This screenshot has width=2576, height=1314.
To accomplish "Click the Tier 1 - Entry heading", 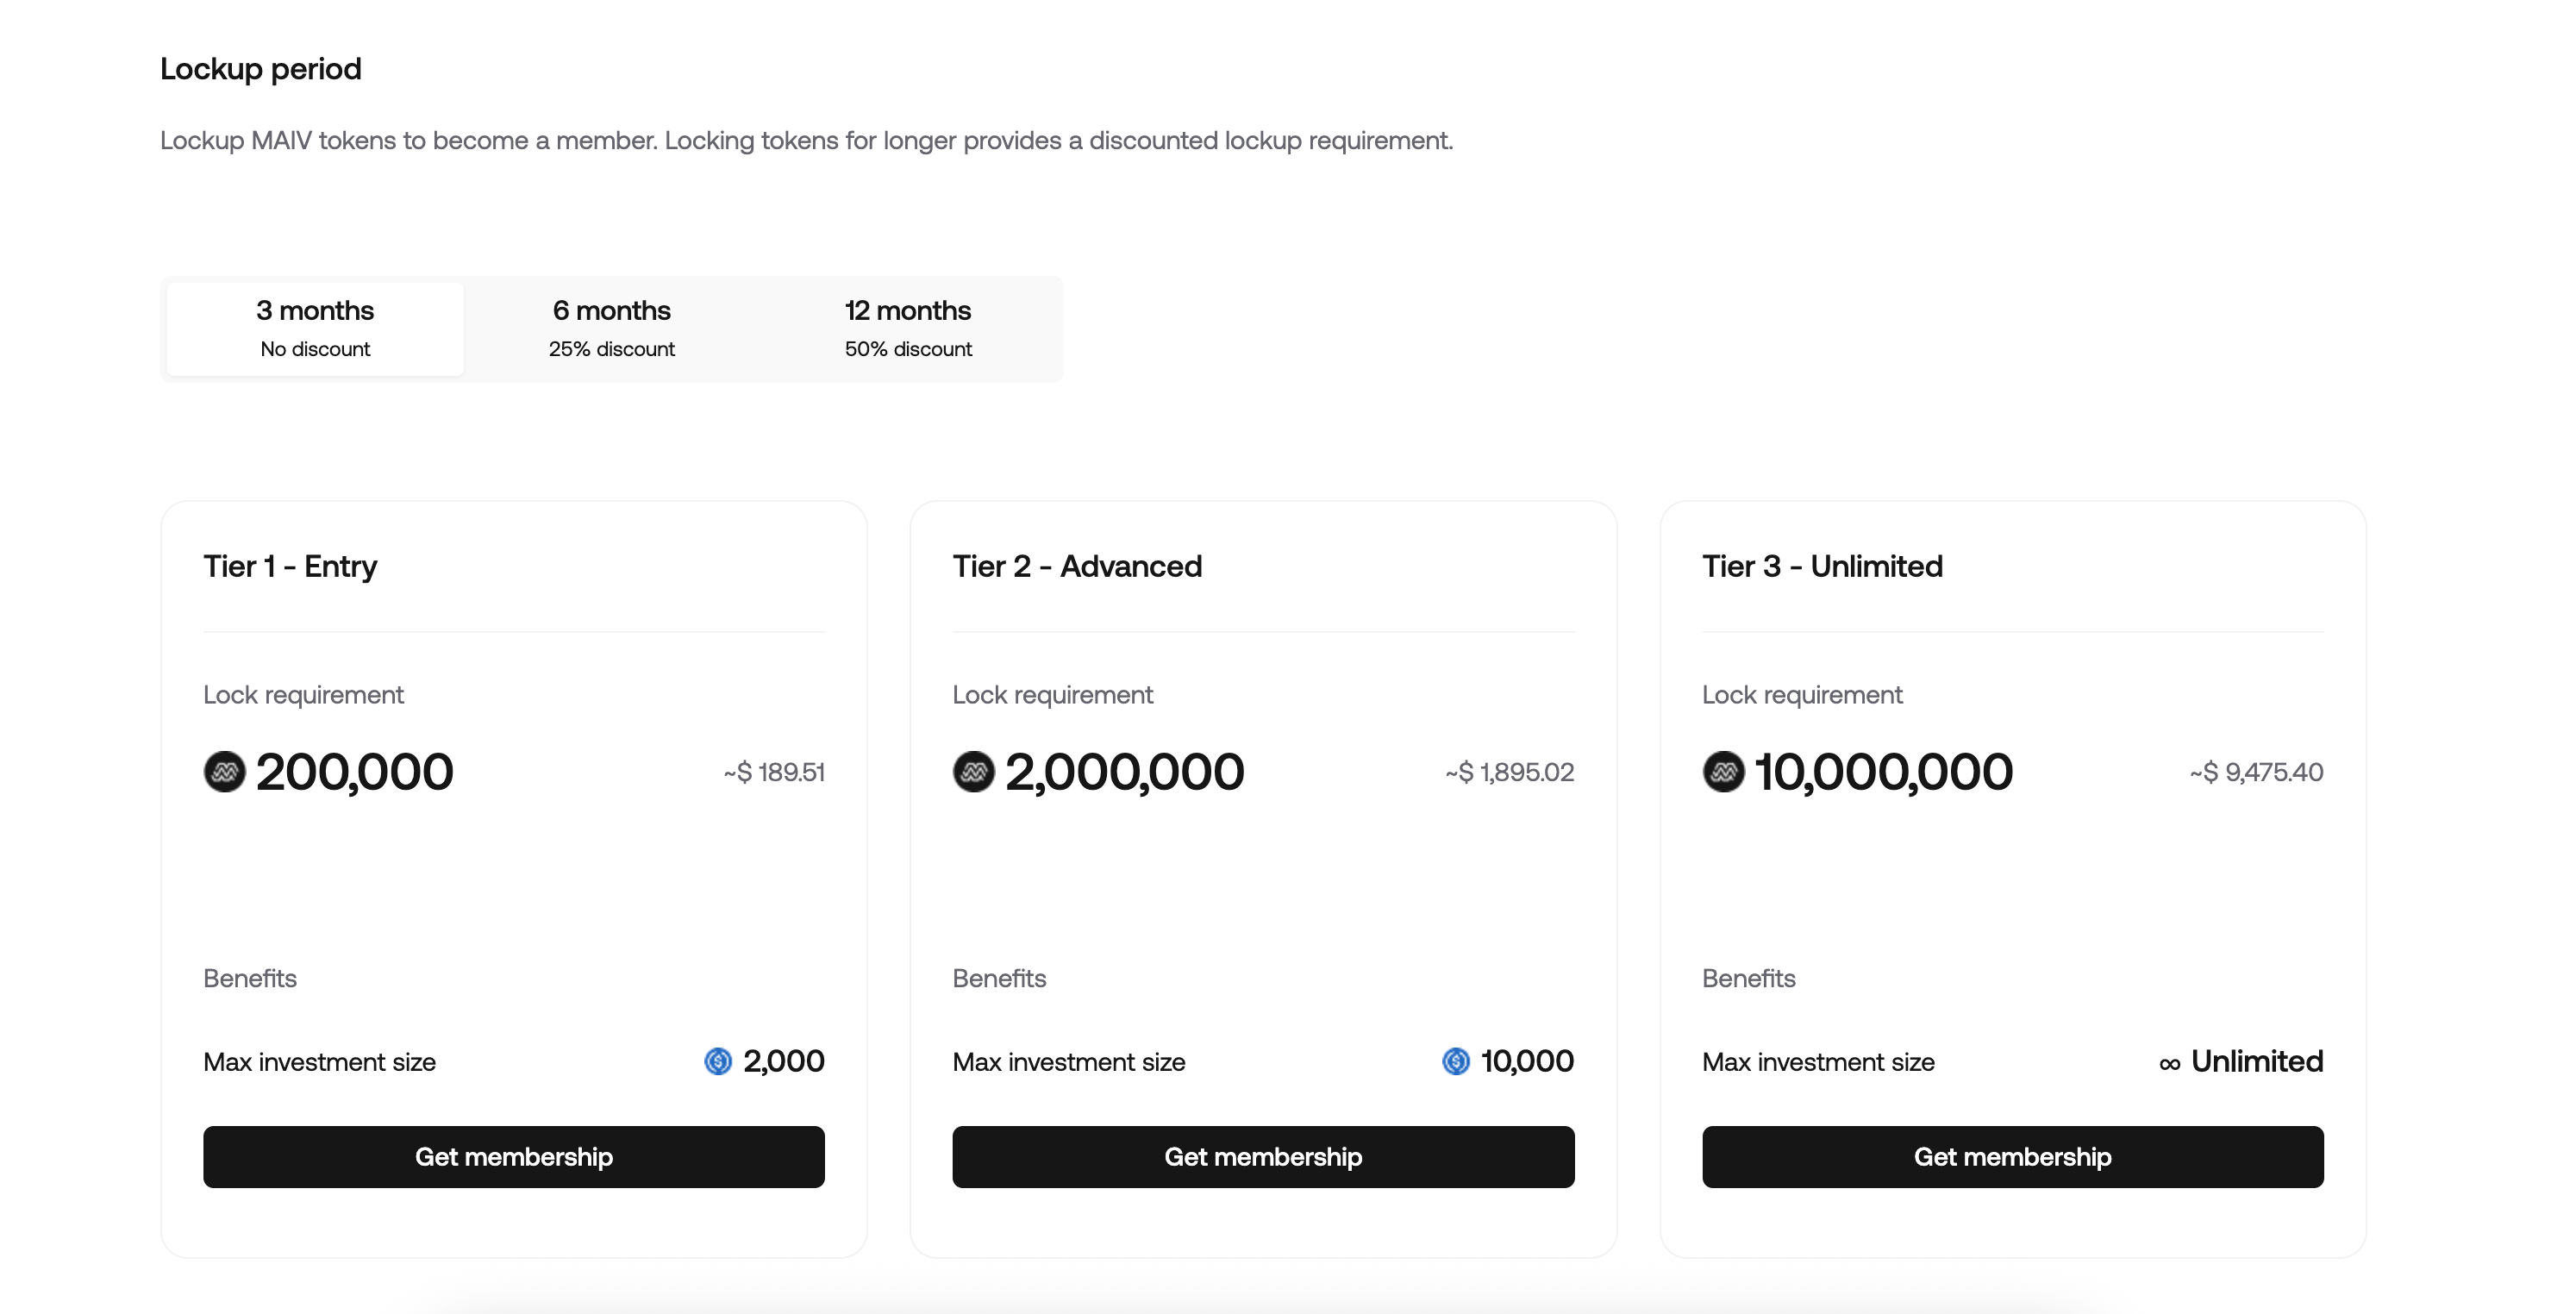I will click(290, 566).
